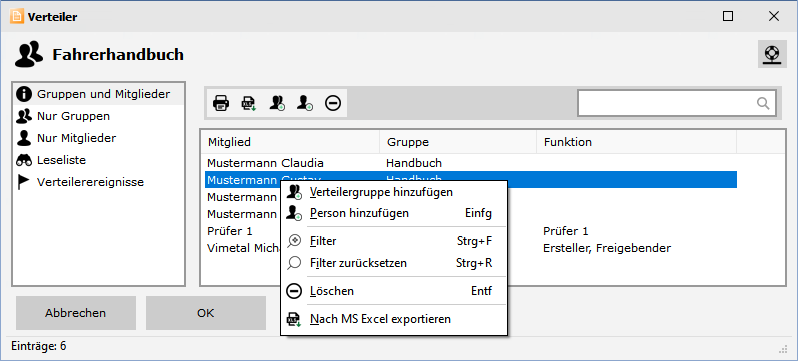Switch to Nur Gruppen view

click(98, 116)
